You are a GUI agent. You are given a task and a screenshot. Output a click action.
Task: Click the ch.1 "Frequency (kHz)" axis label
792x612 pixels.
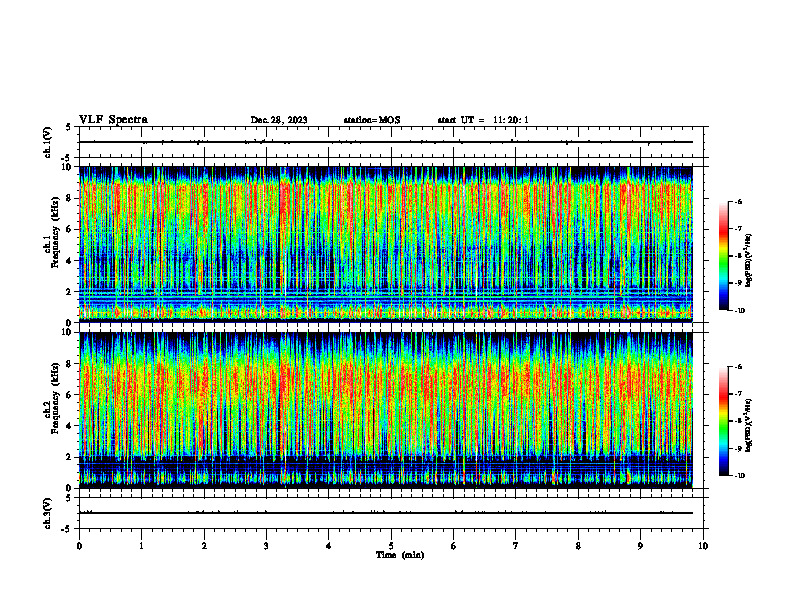tap(56, 232)
